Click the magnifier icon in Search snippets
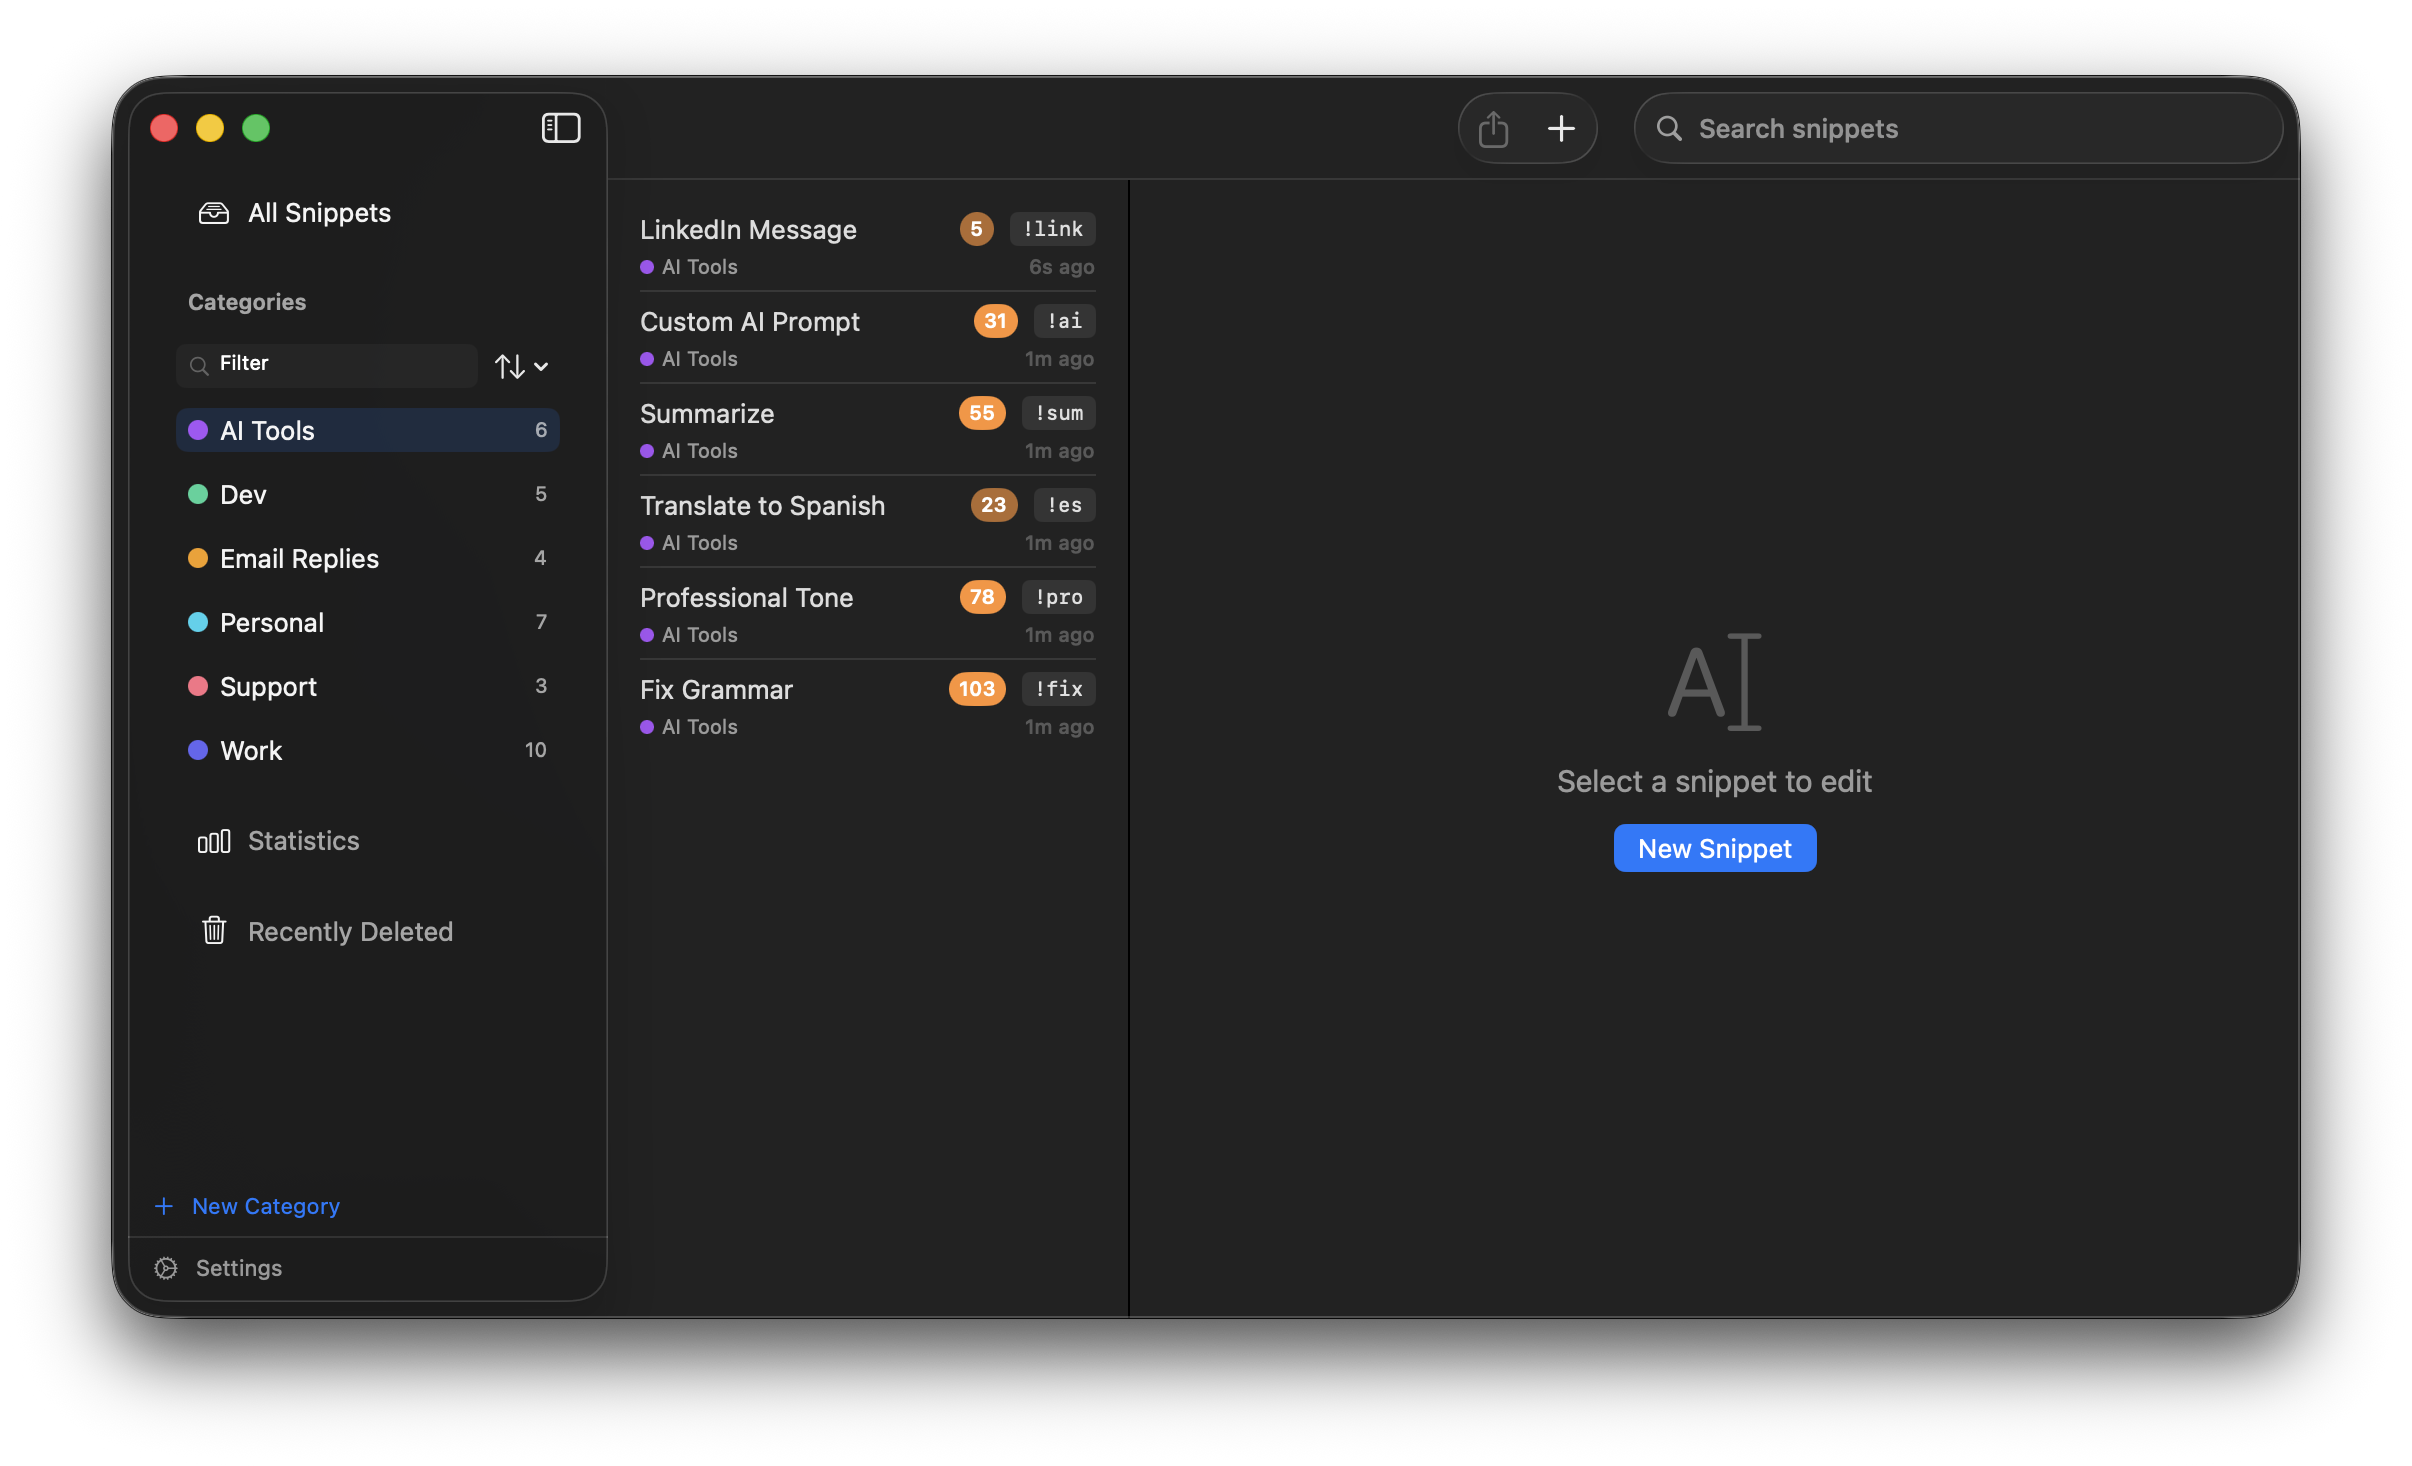Image resolution: width=2412 pixels, height=1466 pixels. [1669, 128]
